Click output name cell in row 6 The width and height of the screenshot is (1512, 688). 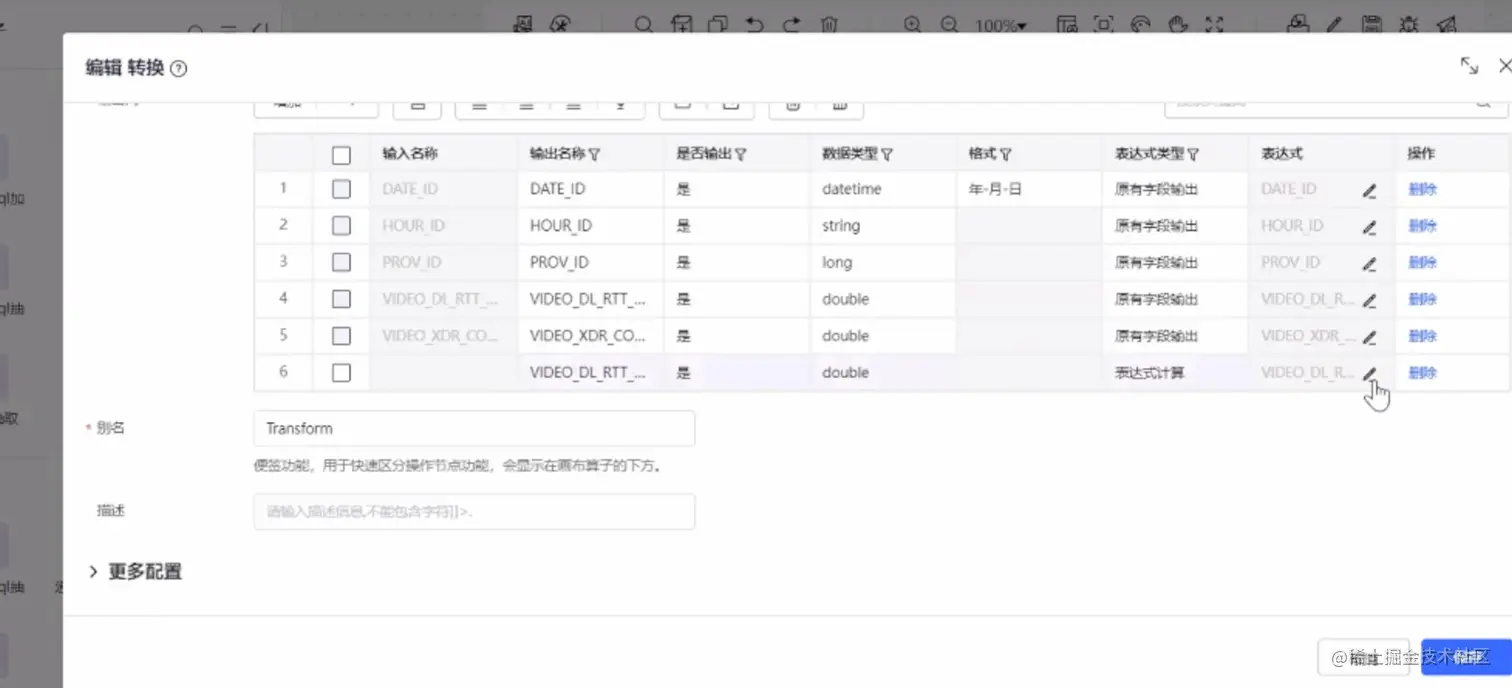coord(591,372)
